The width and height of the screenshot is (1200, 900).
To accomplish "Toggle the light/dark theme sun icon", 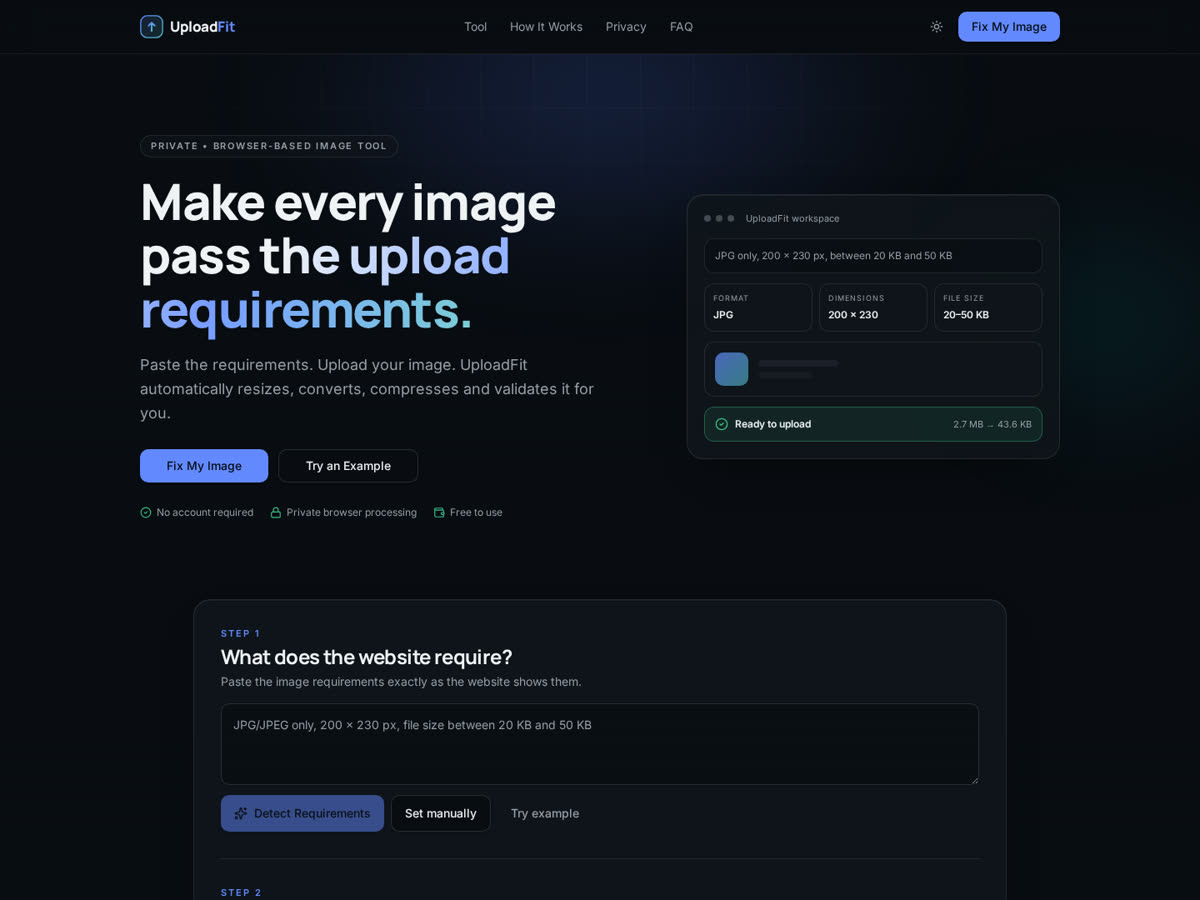I will coord(936,27).
